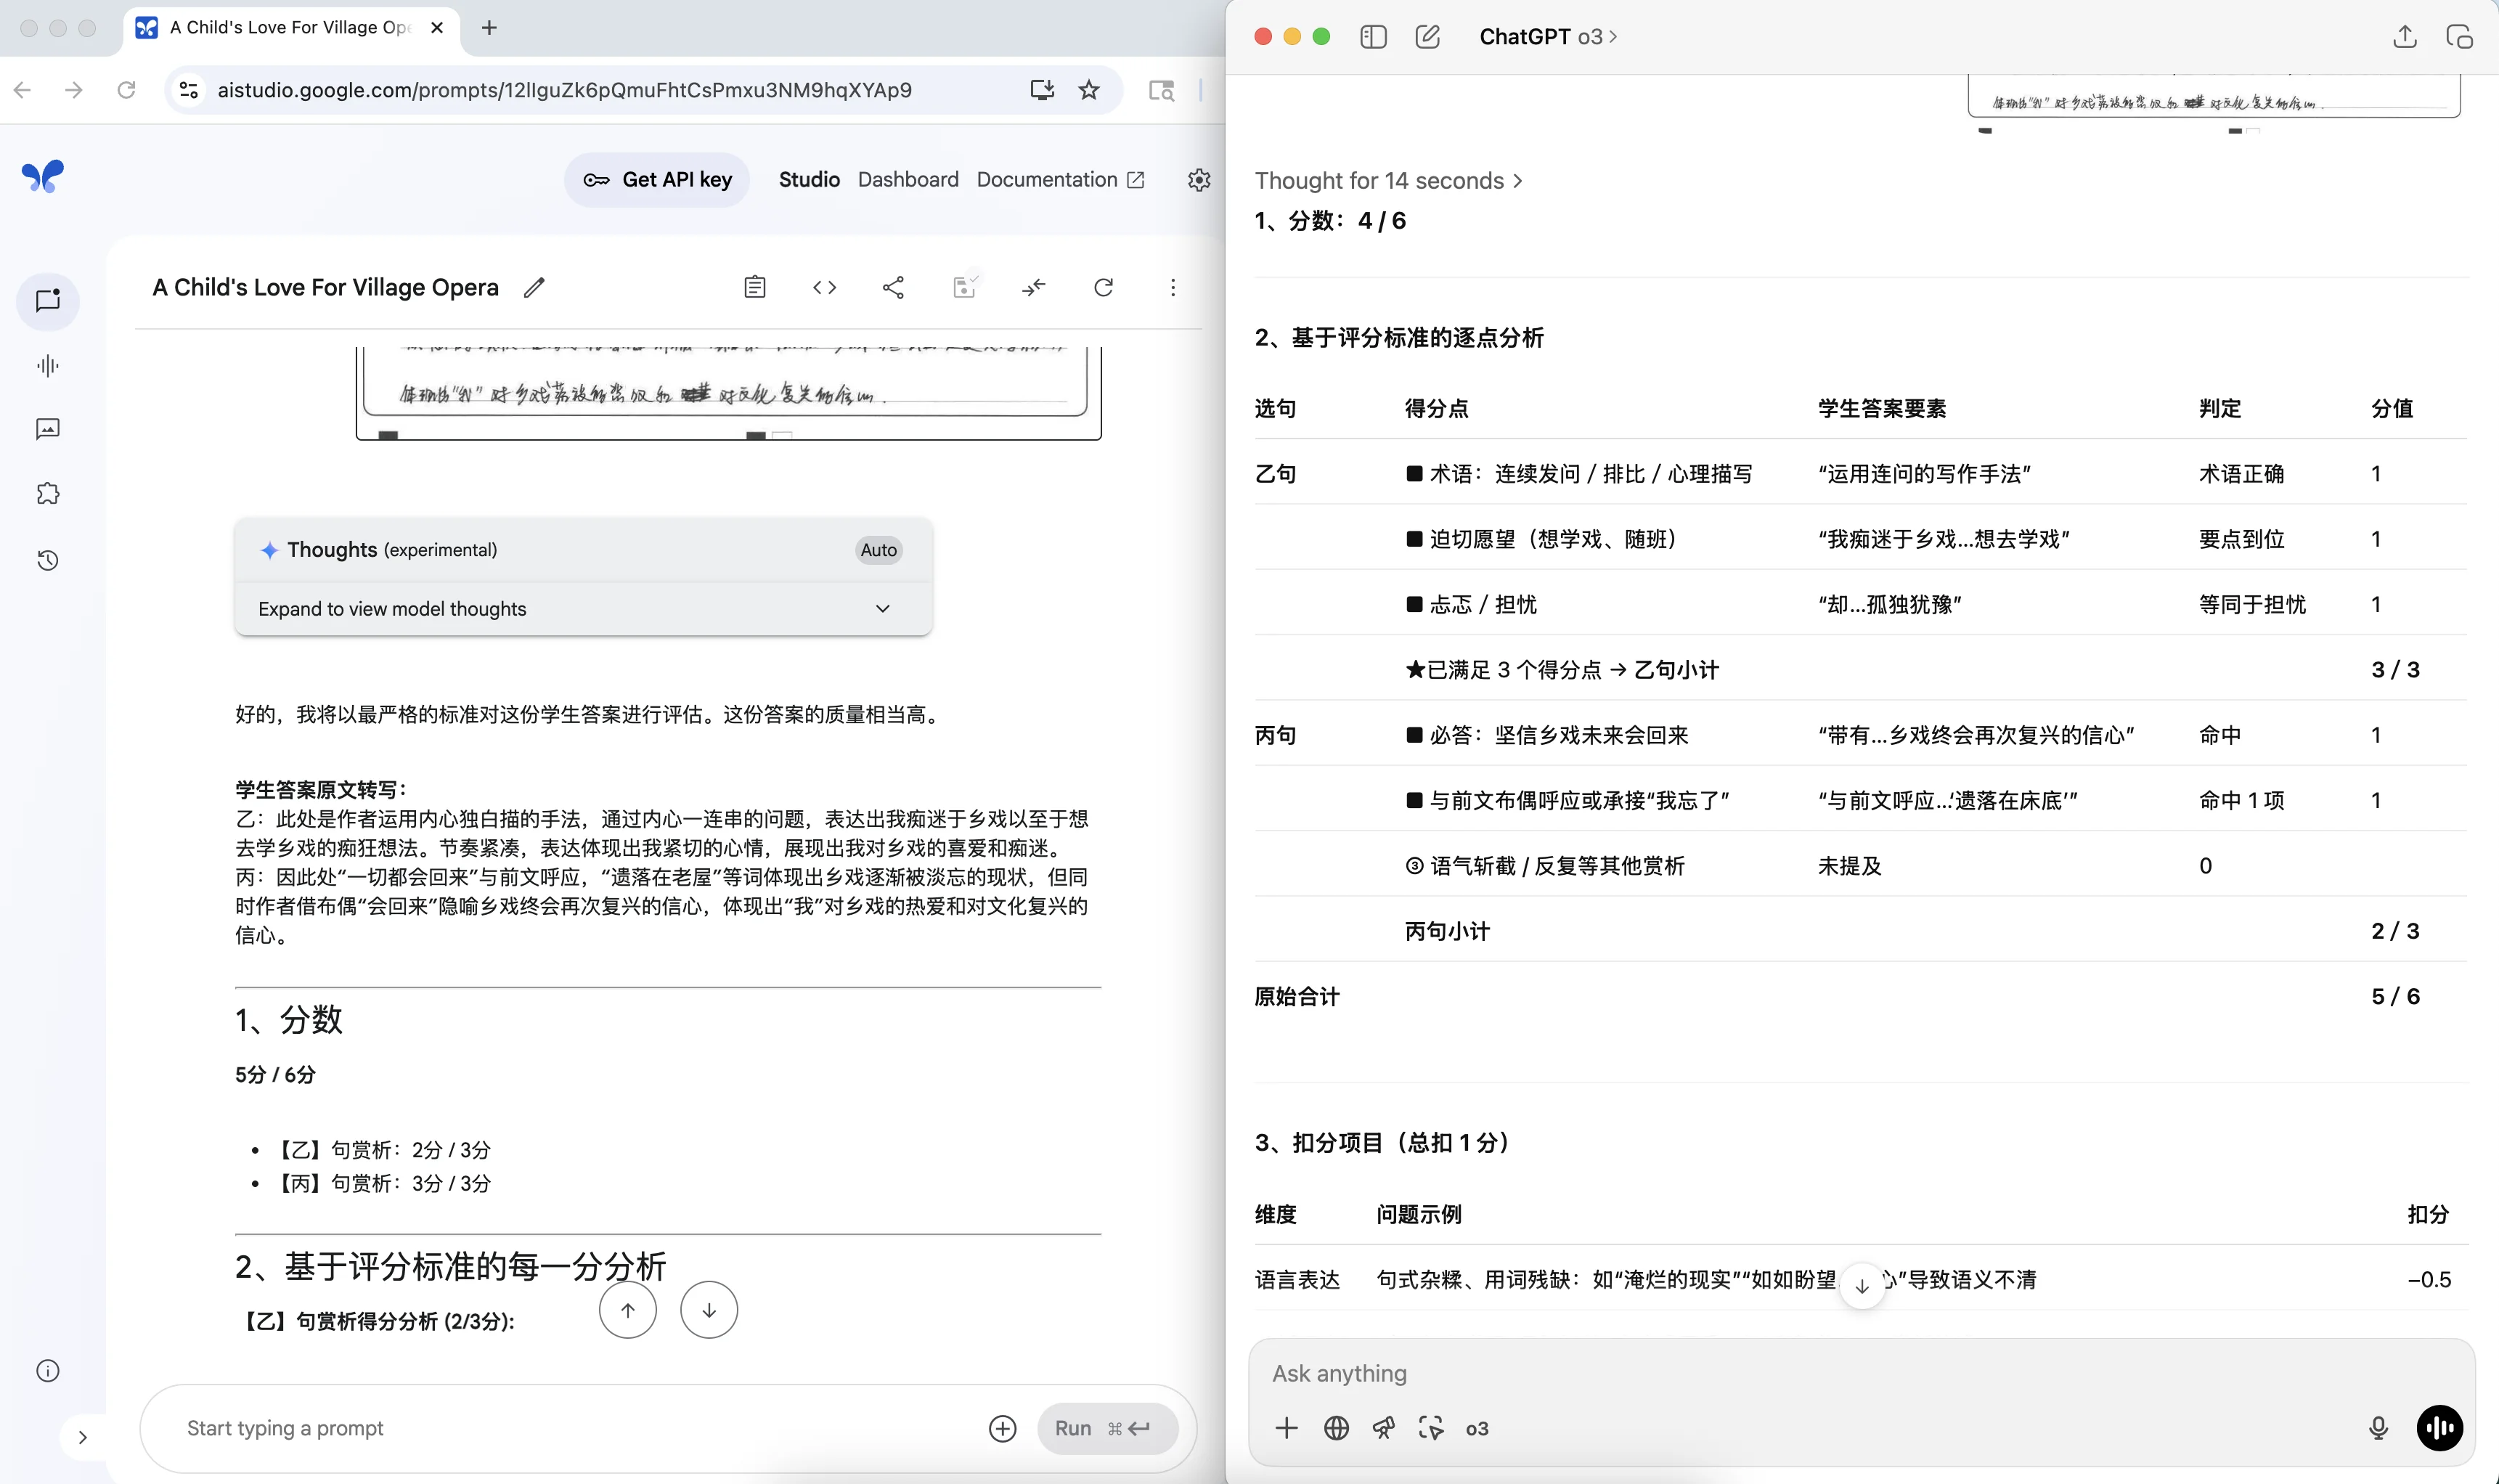Viewport: 2499px width, 1484px height.
Task: Toggle Auto mode for model thoughts
Action: [x=877, y=550]
